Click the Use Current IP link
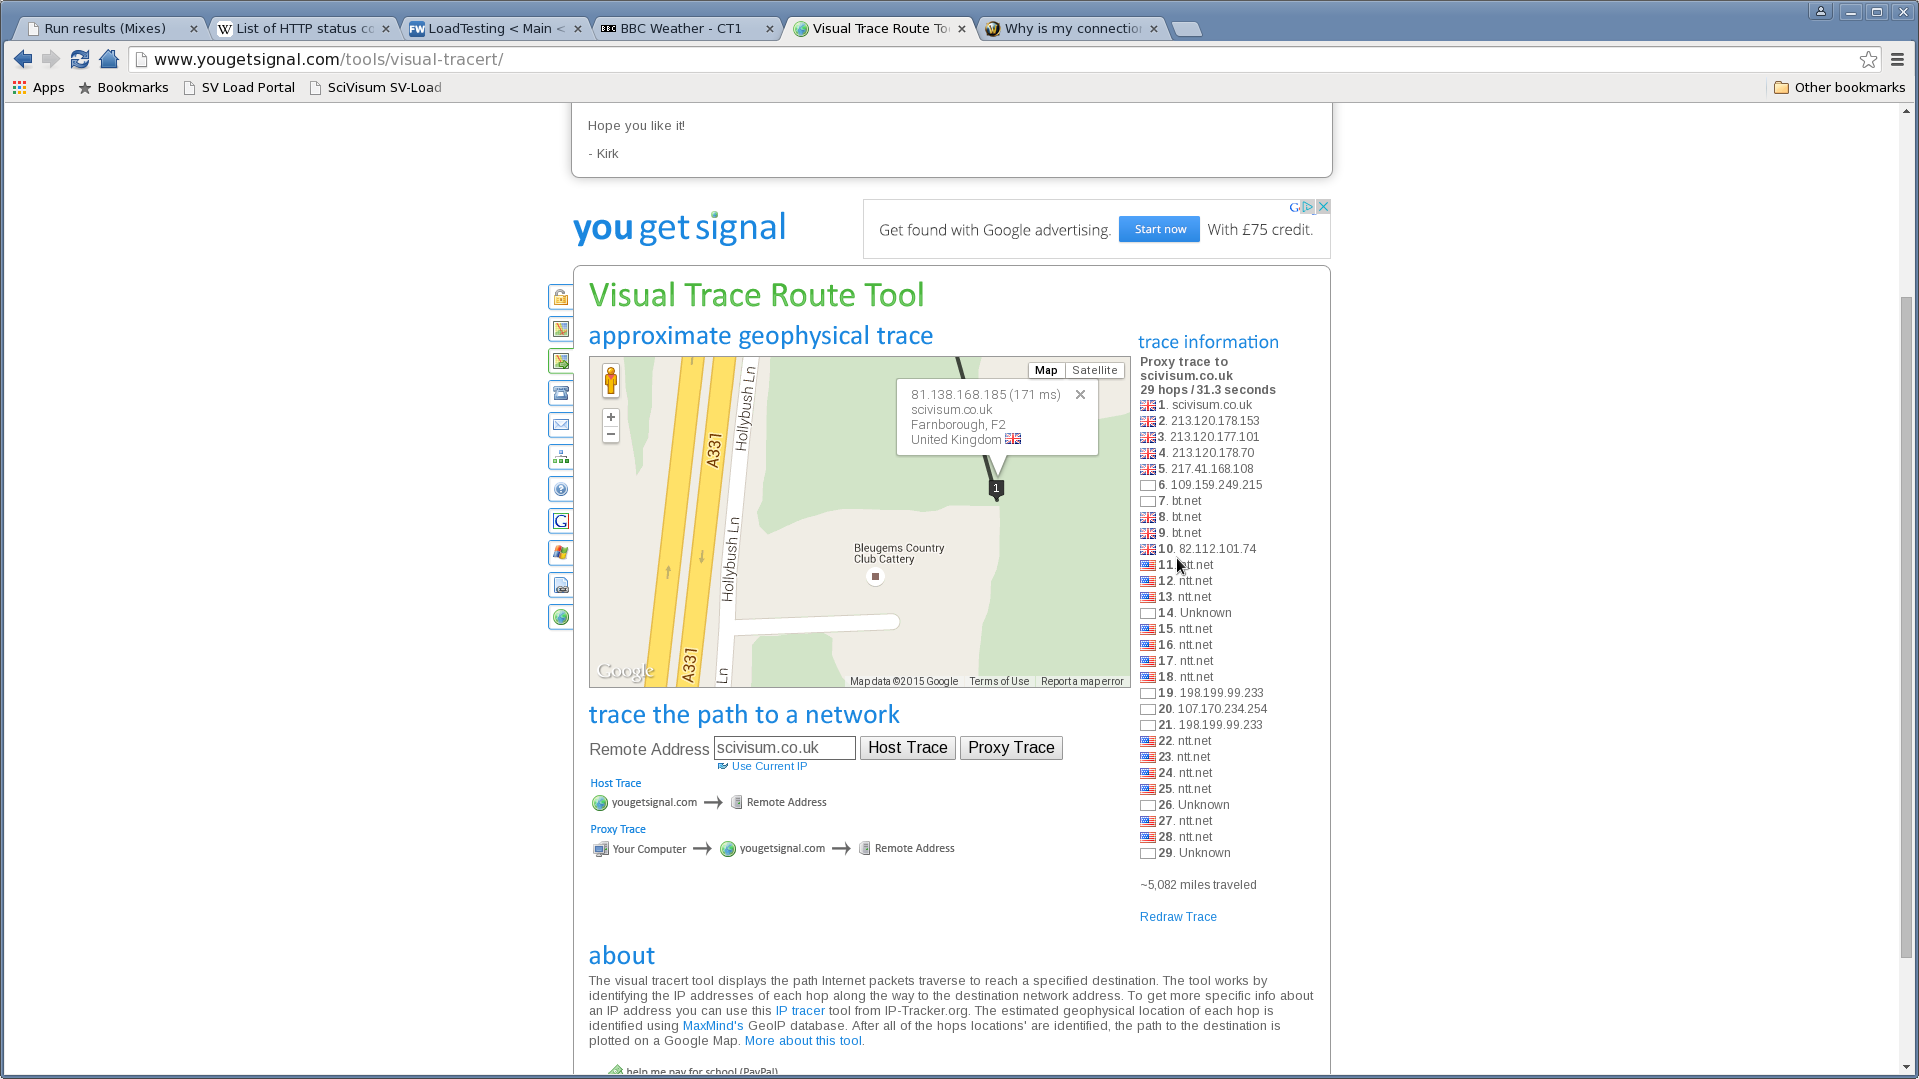The height and width of the screenshot is (1079, 1919). point(768,766)
